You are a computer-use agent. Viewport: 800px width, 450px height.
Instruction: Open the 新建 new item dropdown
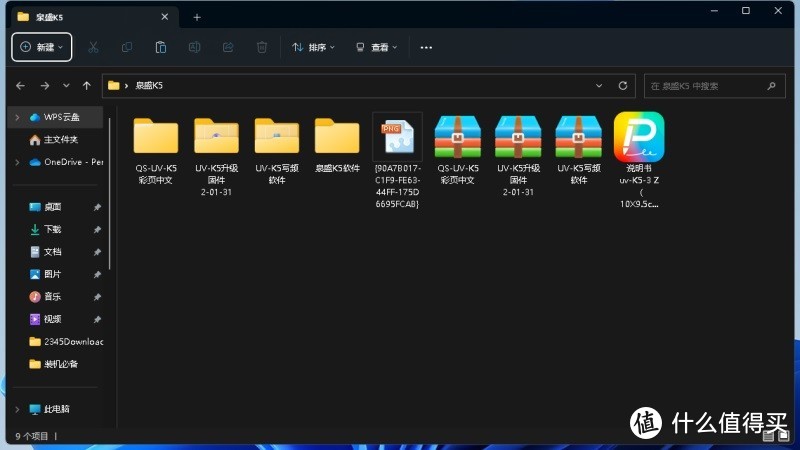42,47
